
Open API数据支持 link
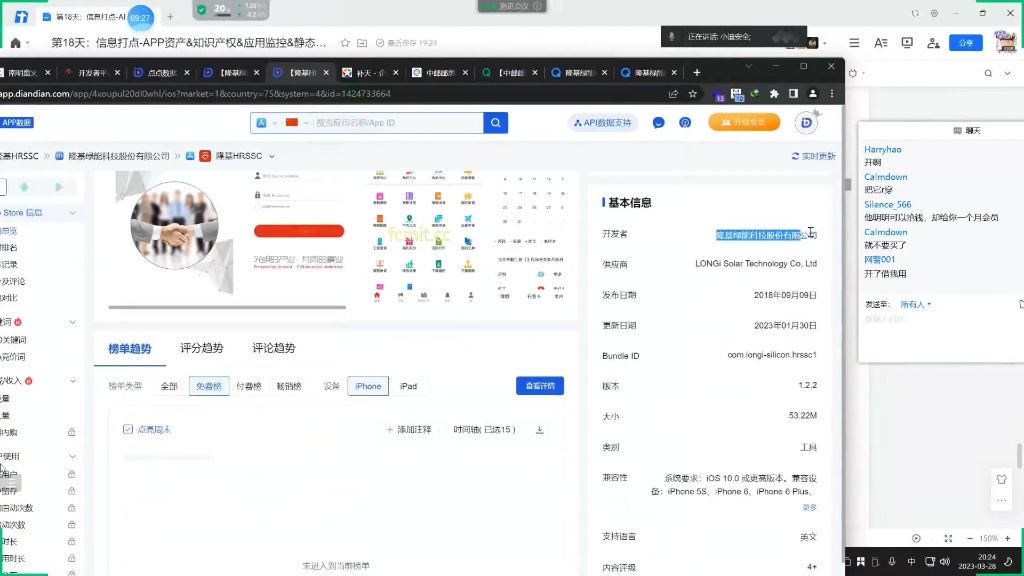click(x=602, y=123)
